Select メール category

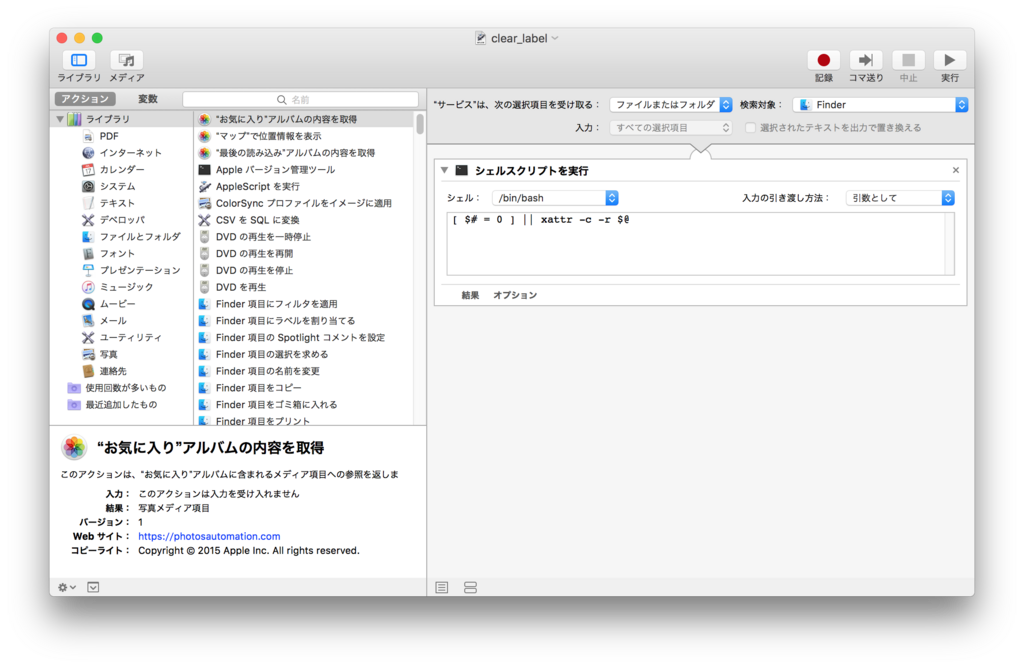click(x=112, y=321)
